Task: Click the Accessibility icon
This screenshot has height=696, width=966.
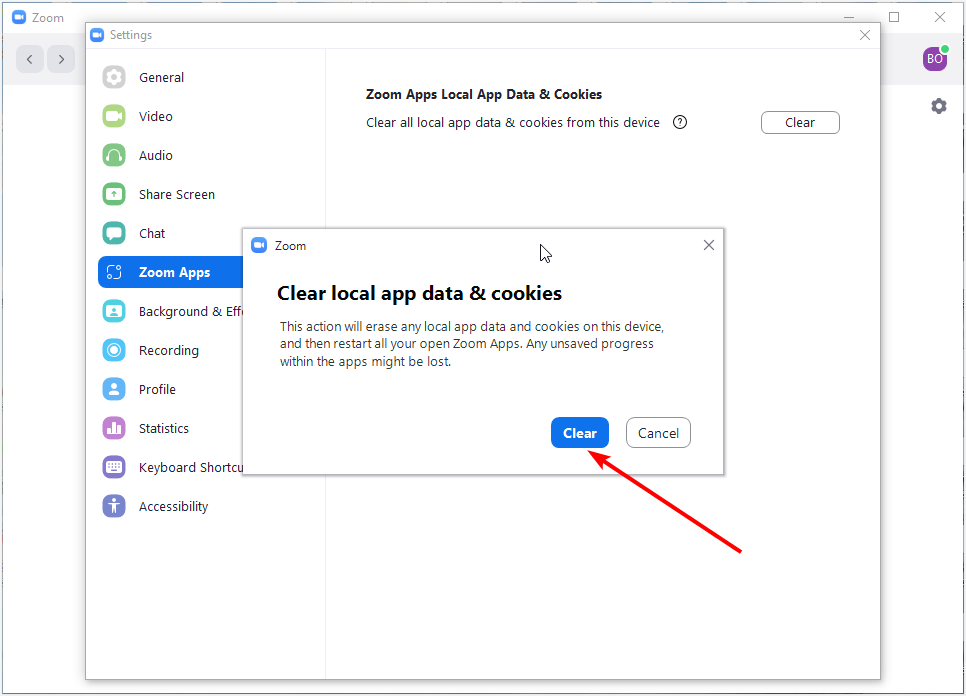Action: click(x=114, y=506)
